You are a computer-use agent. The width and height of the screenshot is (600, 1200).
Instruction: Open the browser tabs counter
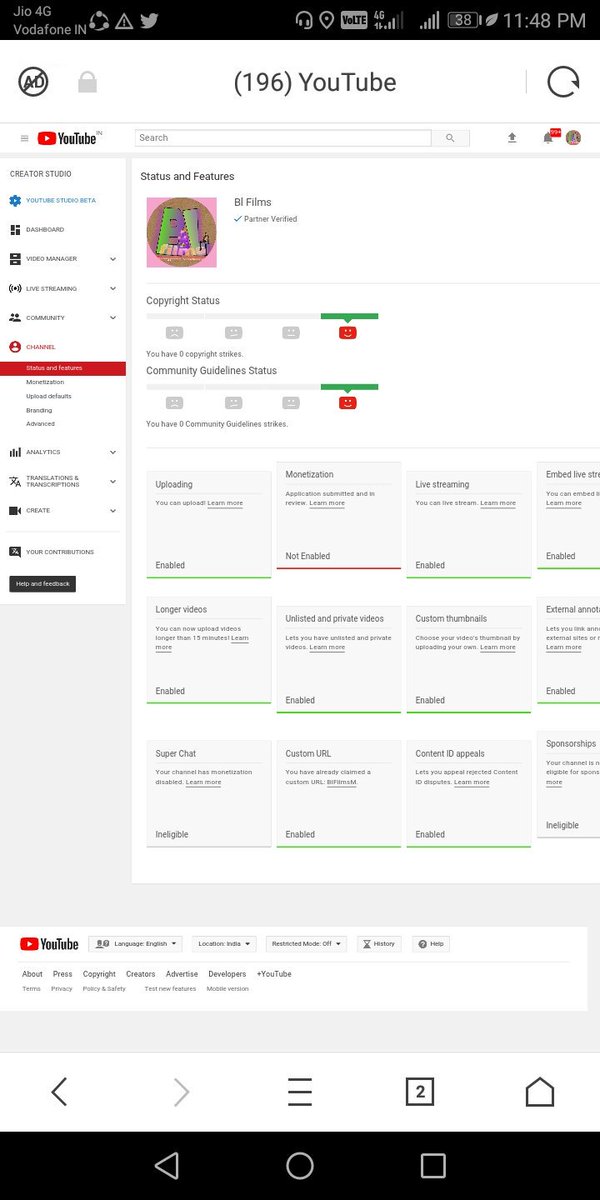point(420,1092)
